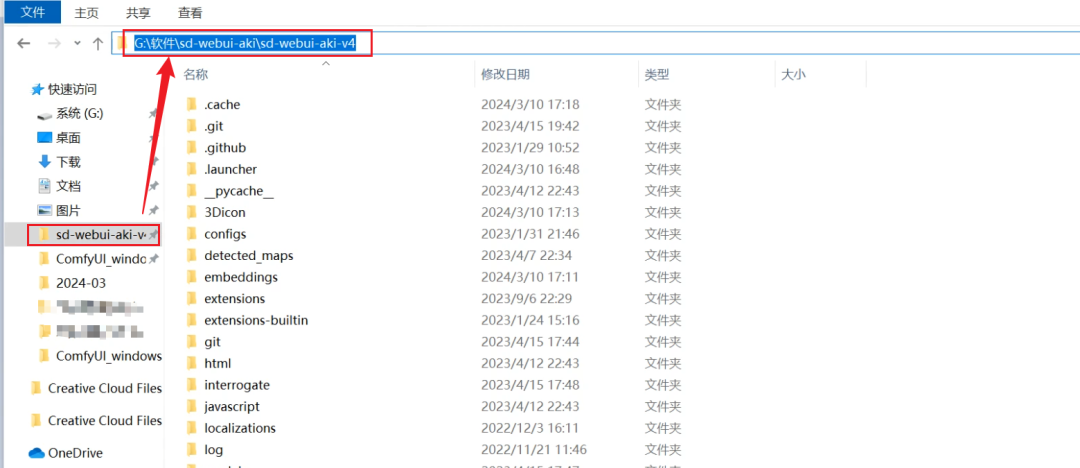This screenshot has height=468, width=1080.
Task: Select the configs folder
Action: tap(225, 234)
